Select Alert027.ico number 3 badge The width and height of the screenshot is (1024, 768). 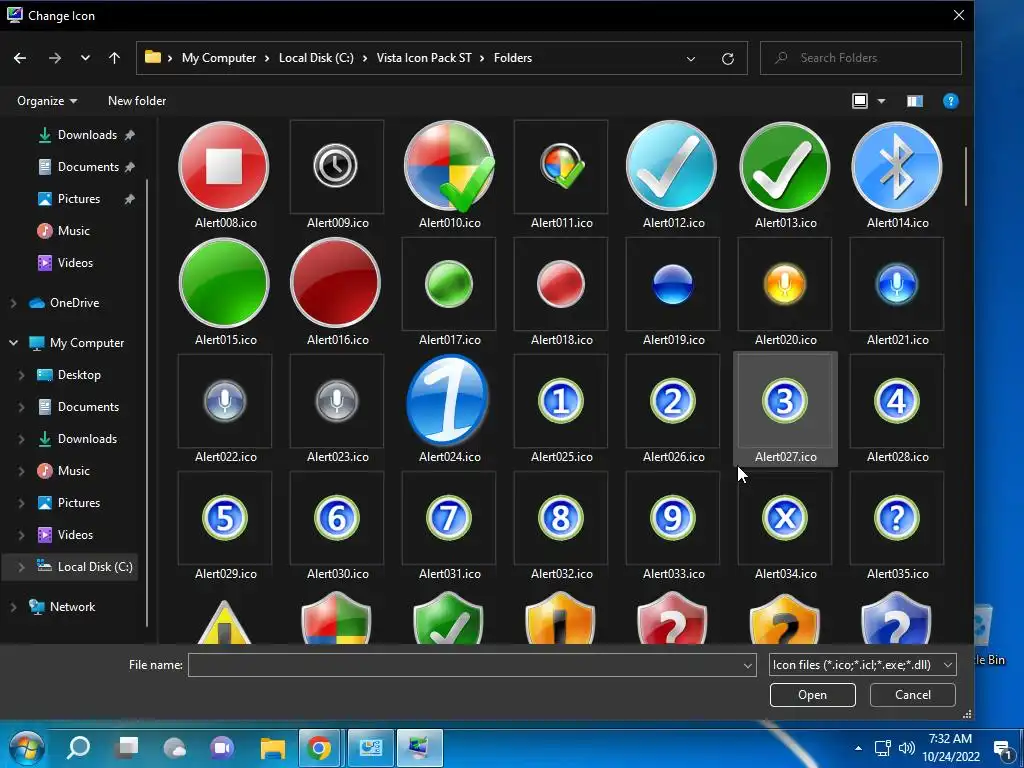[x=785, y=400]
